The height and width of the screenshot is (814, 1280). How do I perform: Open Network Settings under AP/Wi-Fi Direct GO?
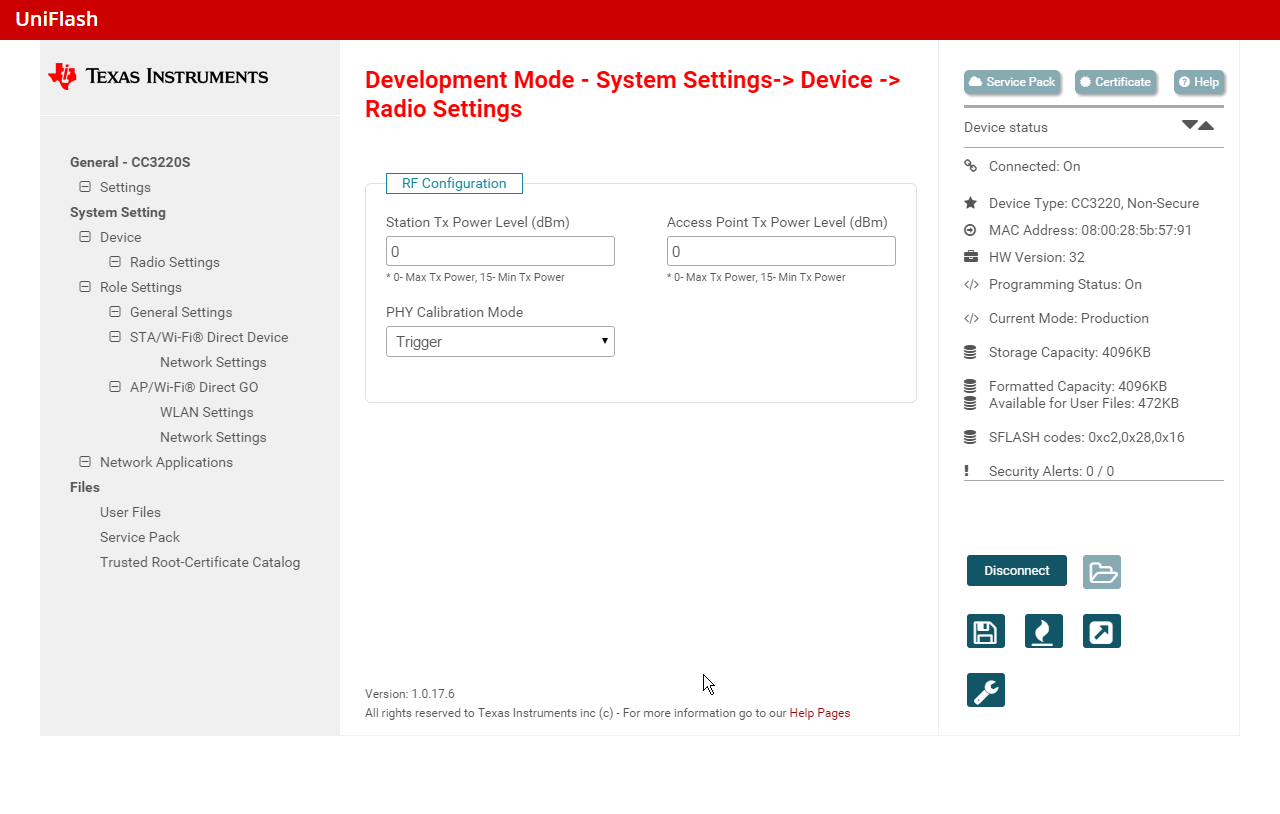[213, 437]
